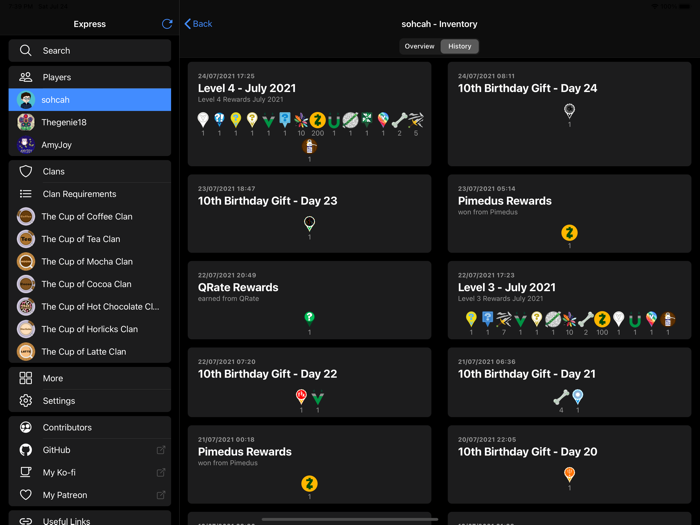The width and height of the screenshot is (700, 525).
Task: Click the Clans shield icon
Action: (x=26, y=172)
